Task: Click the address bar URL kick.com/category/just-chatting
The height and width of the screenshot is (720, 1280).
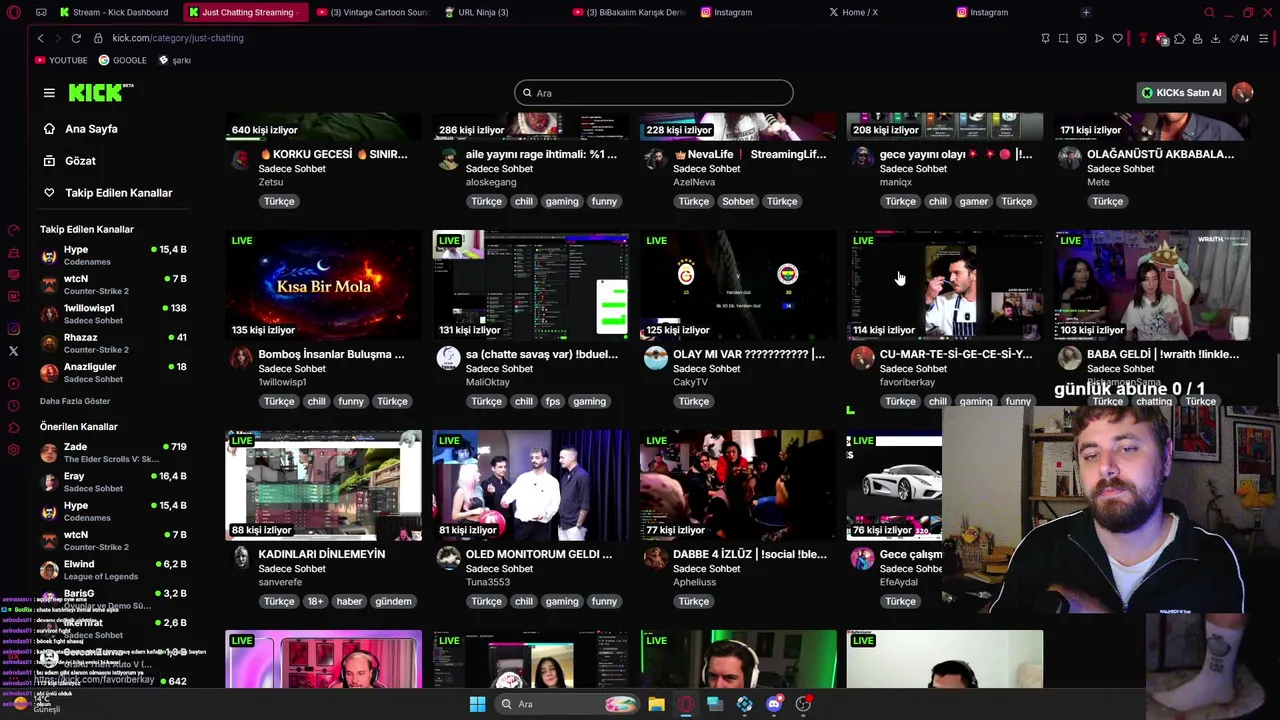Action: tap(178, 38)
